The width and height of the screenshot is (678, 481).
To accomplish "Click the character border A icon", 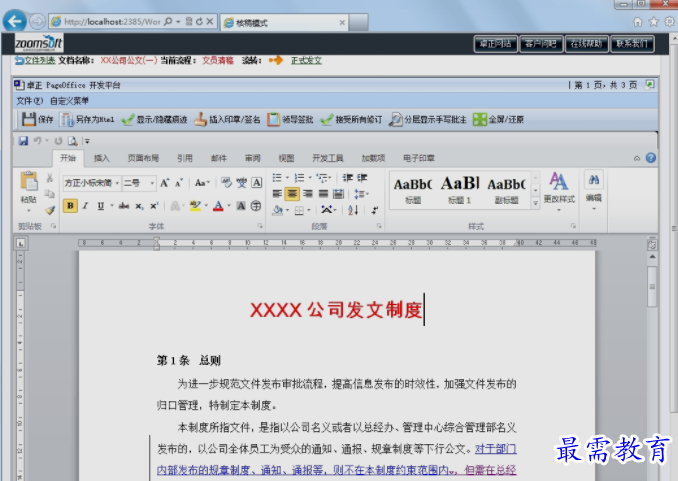I will (257, 183).
